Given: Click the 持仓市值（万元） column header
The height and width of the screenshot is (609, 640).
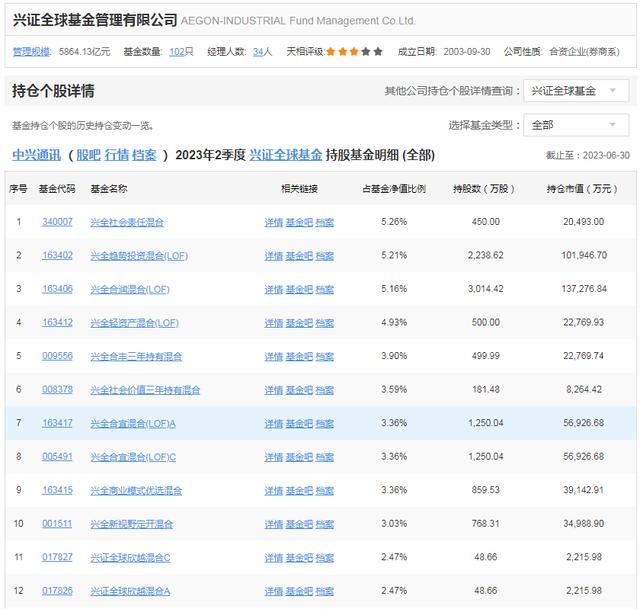Looking at the screenshot, I should (582, 189).
